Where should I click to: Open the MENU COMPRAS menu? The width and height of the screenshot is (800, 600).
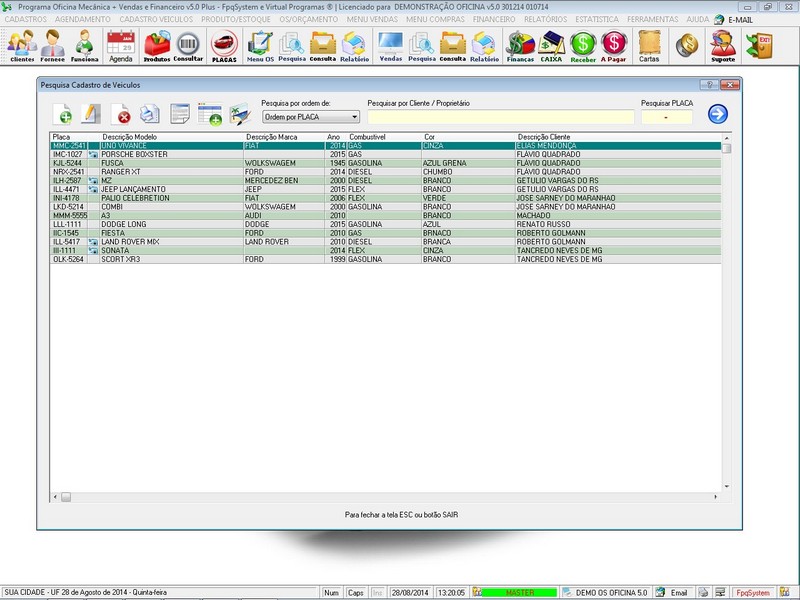[435, 19]
